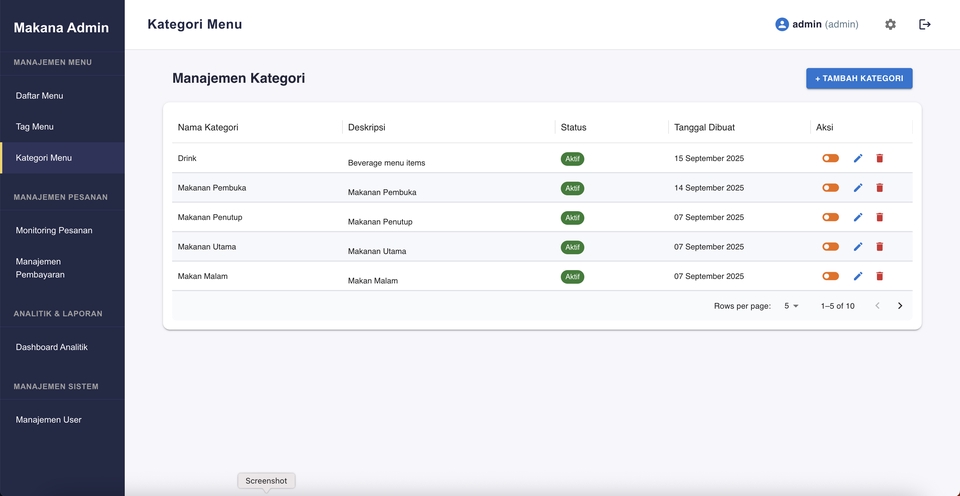The width and height of the screenshot is (960, 496).
Task: Go to Monitoring Pesanan page
Action: tap(54, 230)
